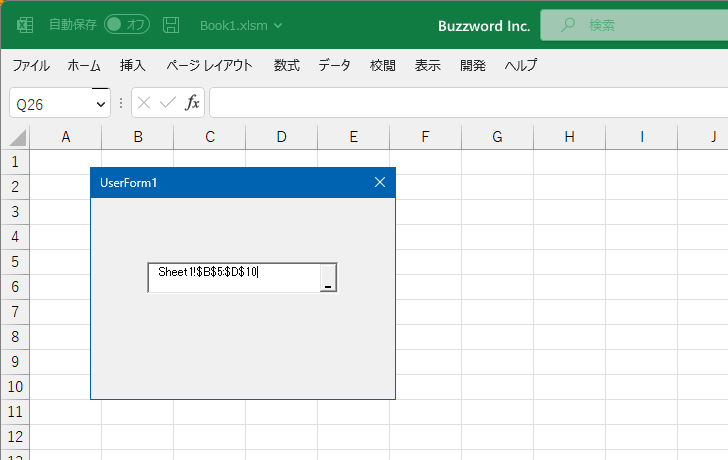728x460 pixels.
Task: Click the Excel app icon in title bar
Action: pyautogui.click(x=25, y=25)
